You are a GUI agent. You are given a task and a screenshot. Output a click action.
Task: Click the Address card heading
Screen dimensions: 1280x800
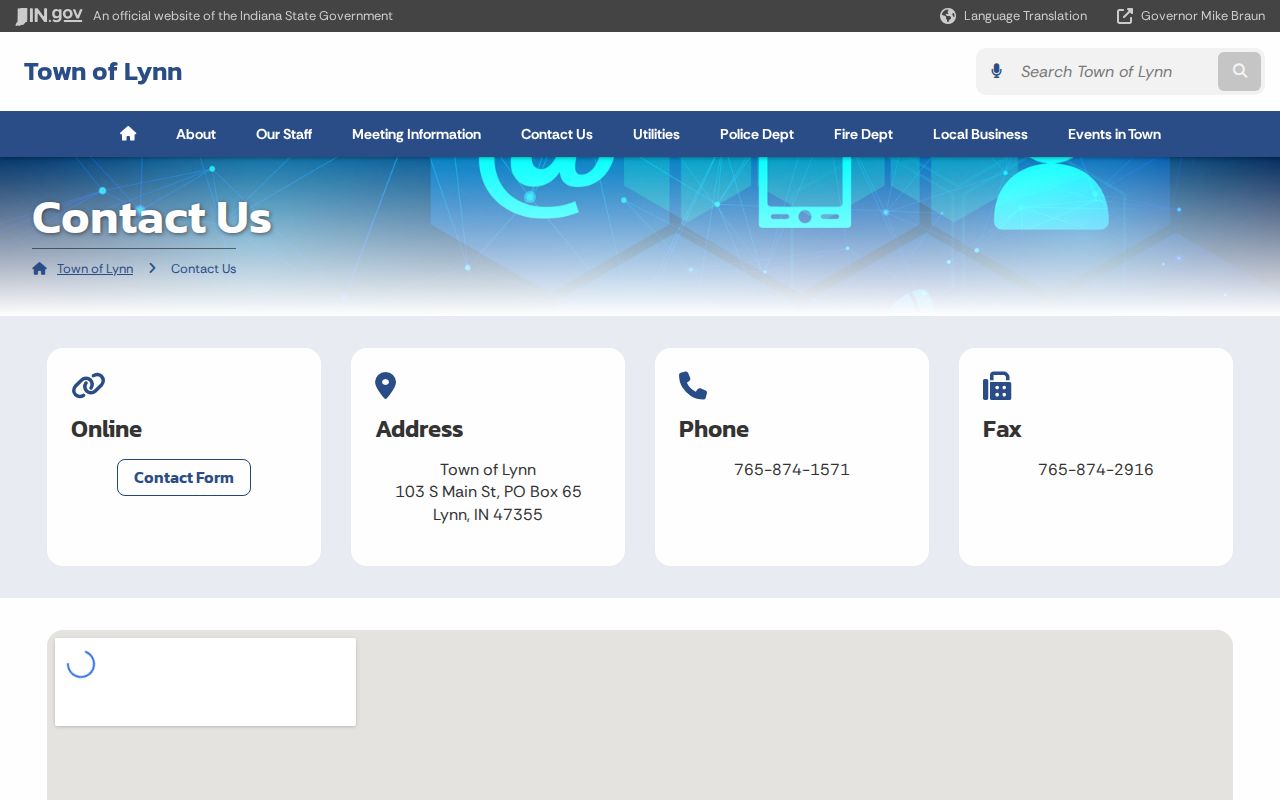419,429
